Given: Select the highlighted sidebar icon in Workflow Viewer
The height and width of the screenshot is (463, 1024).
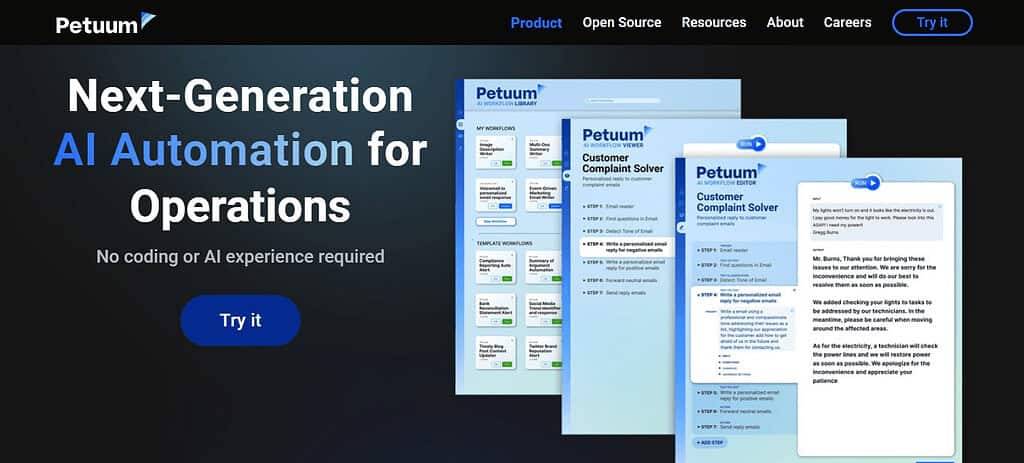Looking at the screenshot, I should point(566,176).
